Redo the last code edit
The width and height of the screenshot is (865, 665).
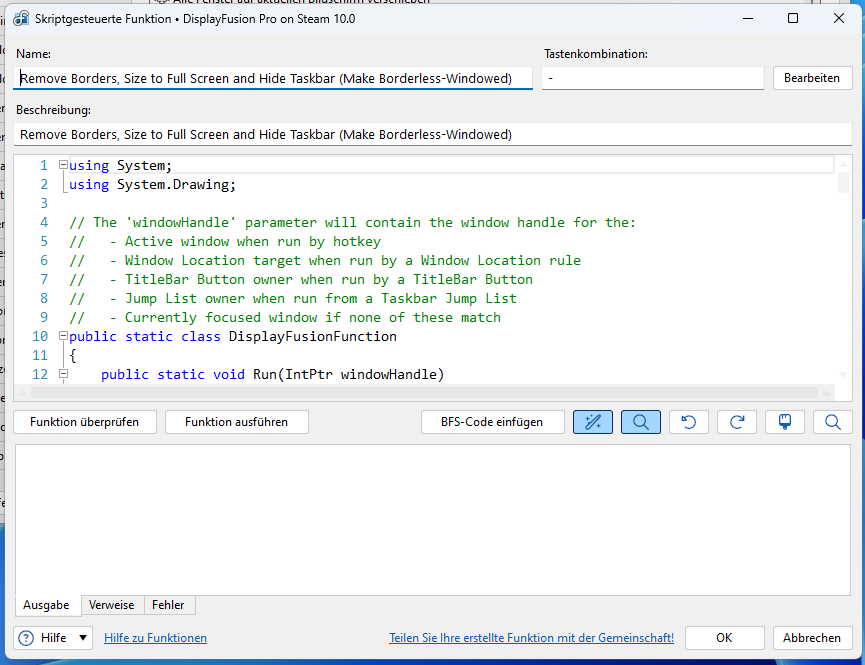(736, 422)
